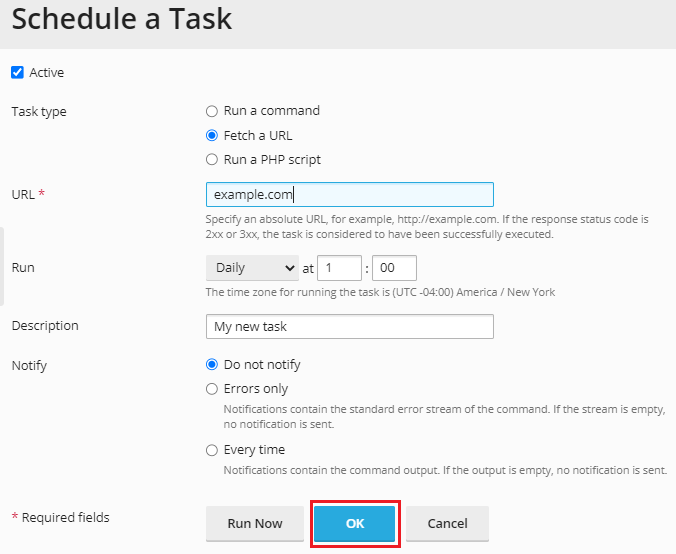Click the hour field showing 1
The width and height of the screenshot is (676, 554).
coord(340,268)
